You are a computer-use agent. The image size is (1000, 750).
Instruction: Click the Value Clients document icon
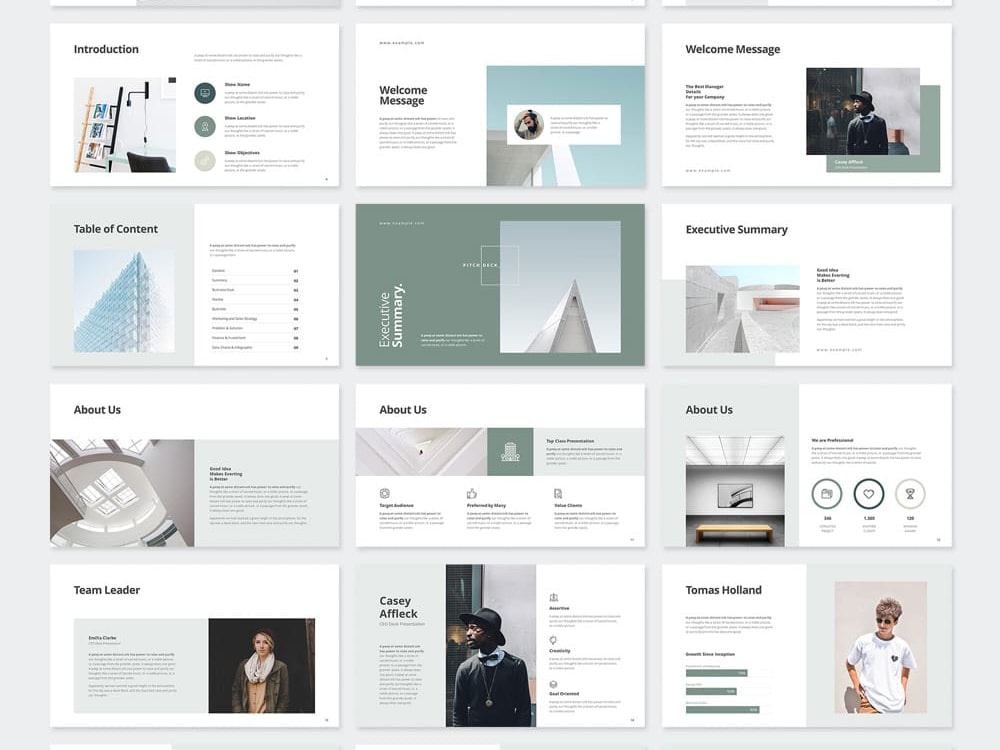click(x=558, y=493)
